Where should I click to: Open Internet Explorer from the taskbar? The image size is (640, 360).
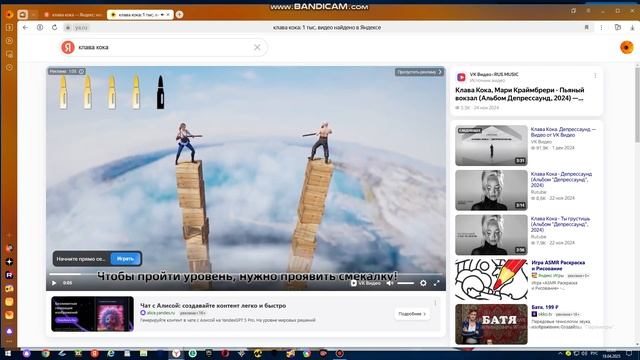click(x=111, y=353)
